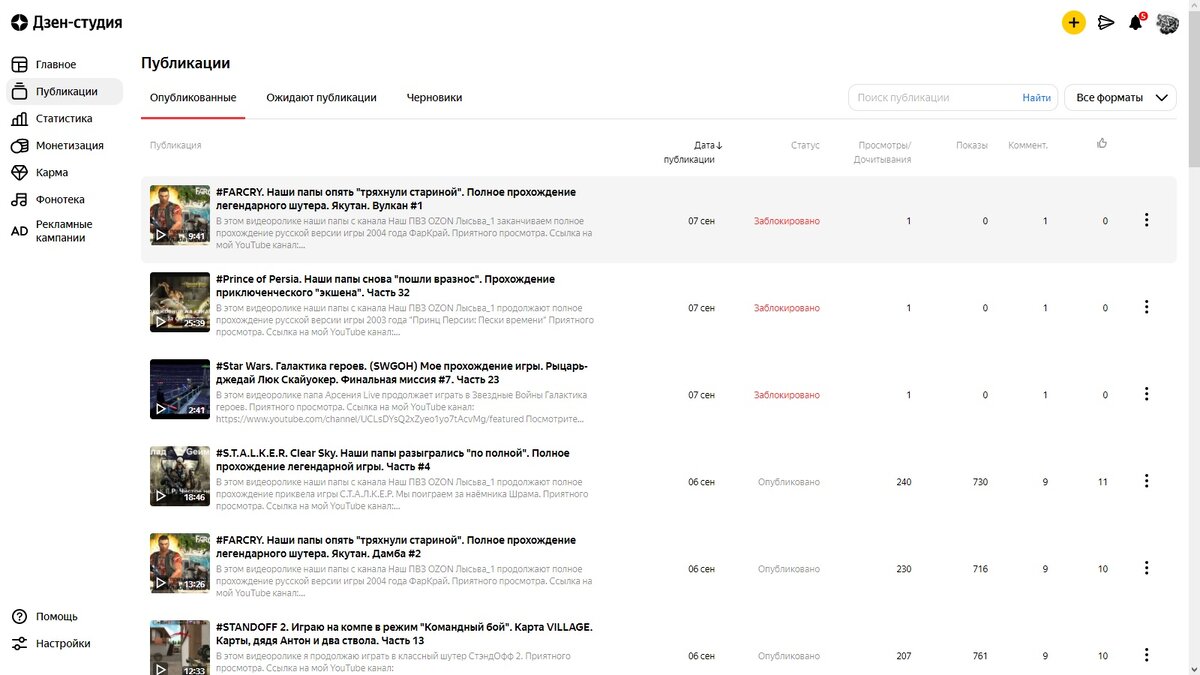The height and width of the screenshot is (675, 1200).
Task: Open the FARCRY Вулкан #1 publication title
Action: 396,198
